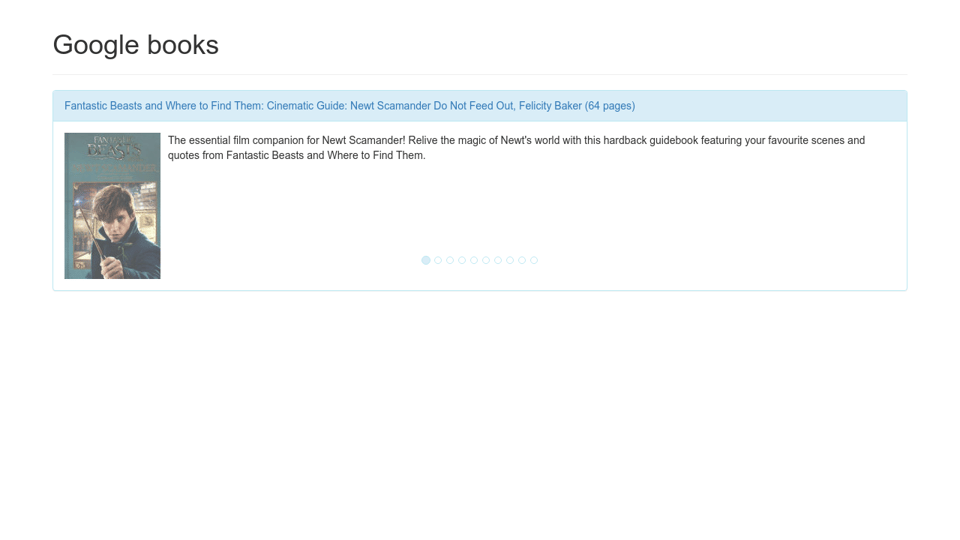This screenshot has height=540, width=960.
Task: Open the Fantastic Beasts Cinematic Guide title link
Action: pyautogui.click(x=300, y=106)
